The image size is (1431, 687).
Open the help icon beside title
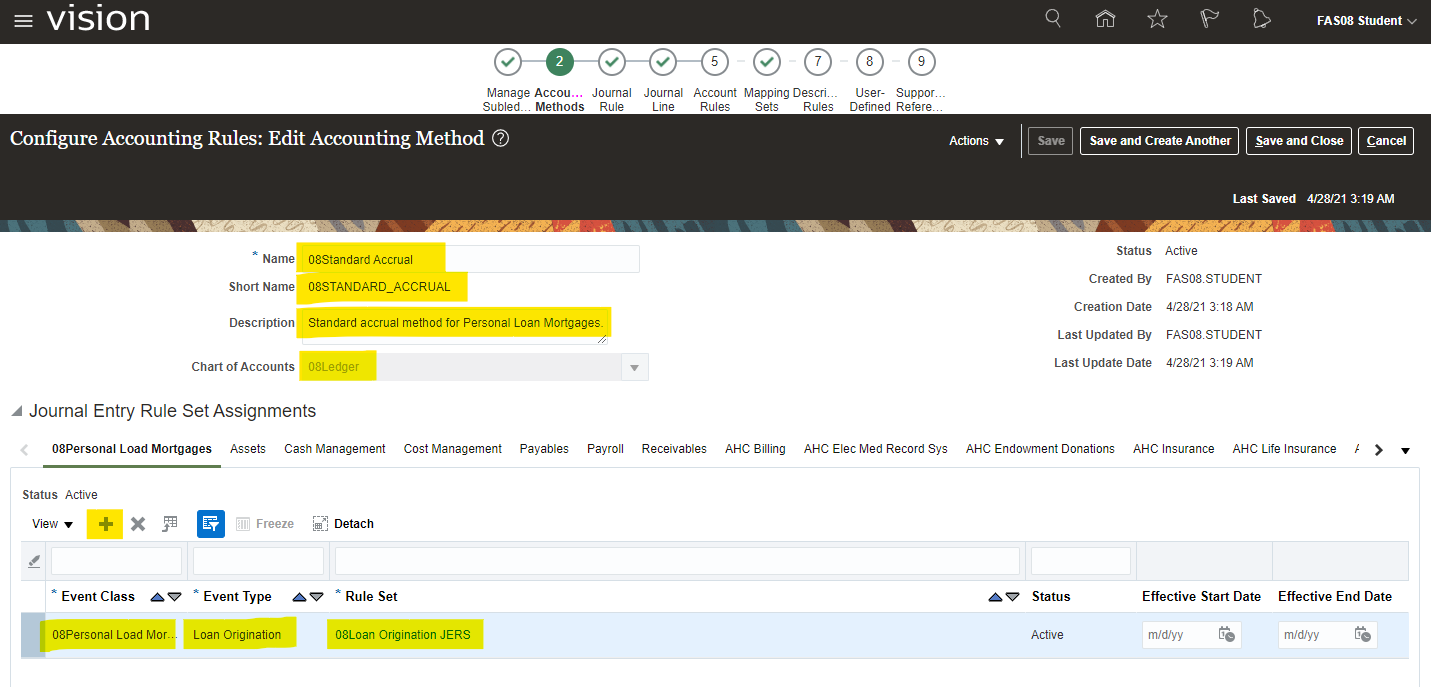501,139
